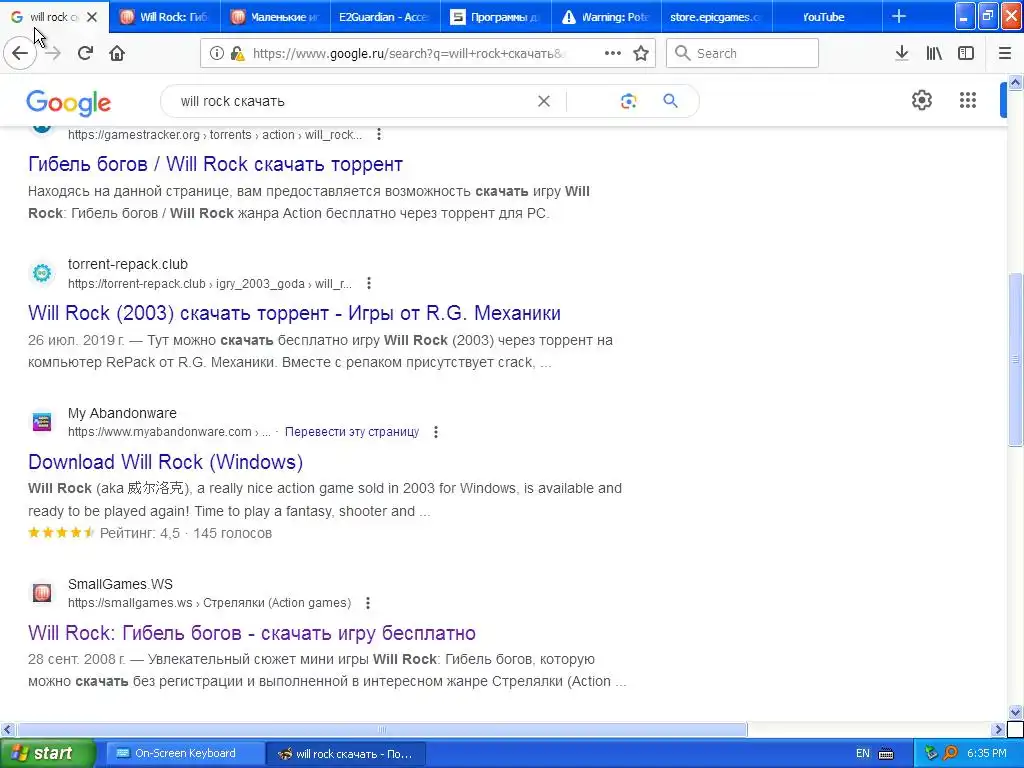Click the browser forward arrow
1024x768 pixels.
(x=53, y=53)
